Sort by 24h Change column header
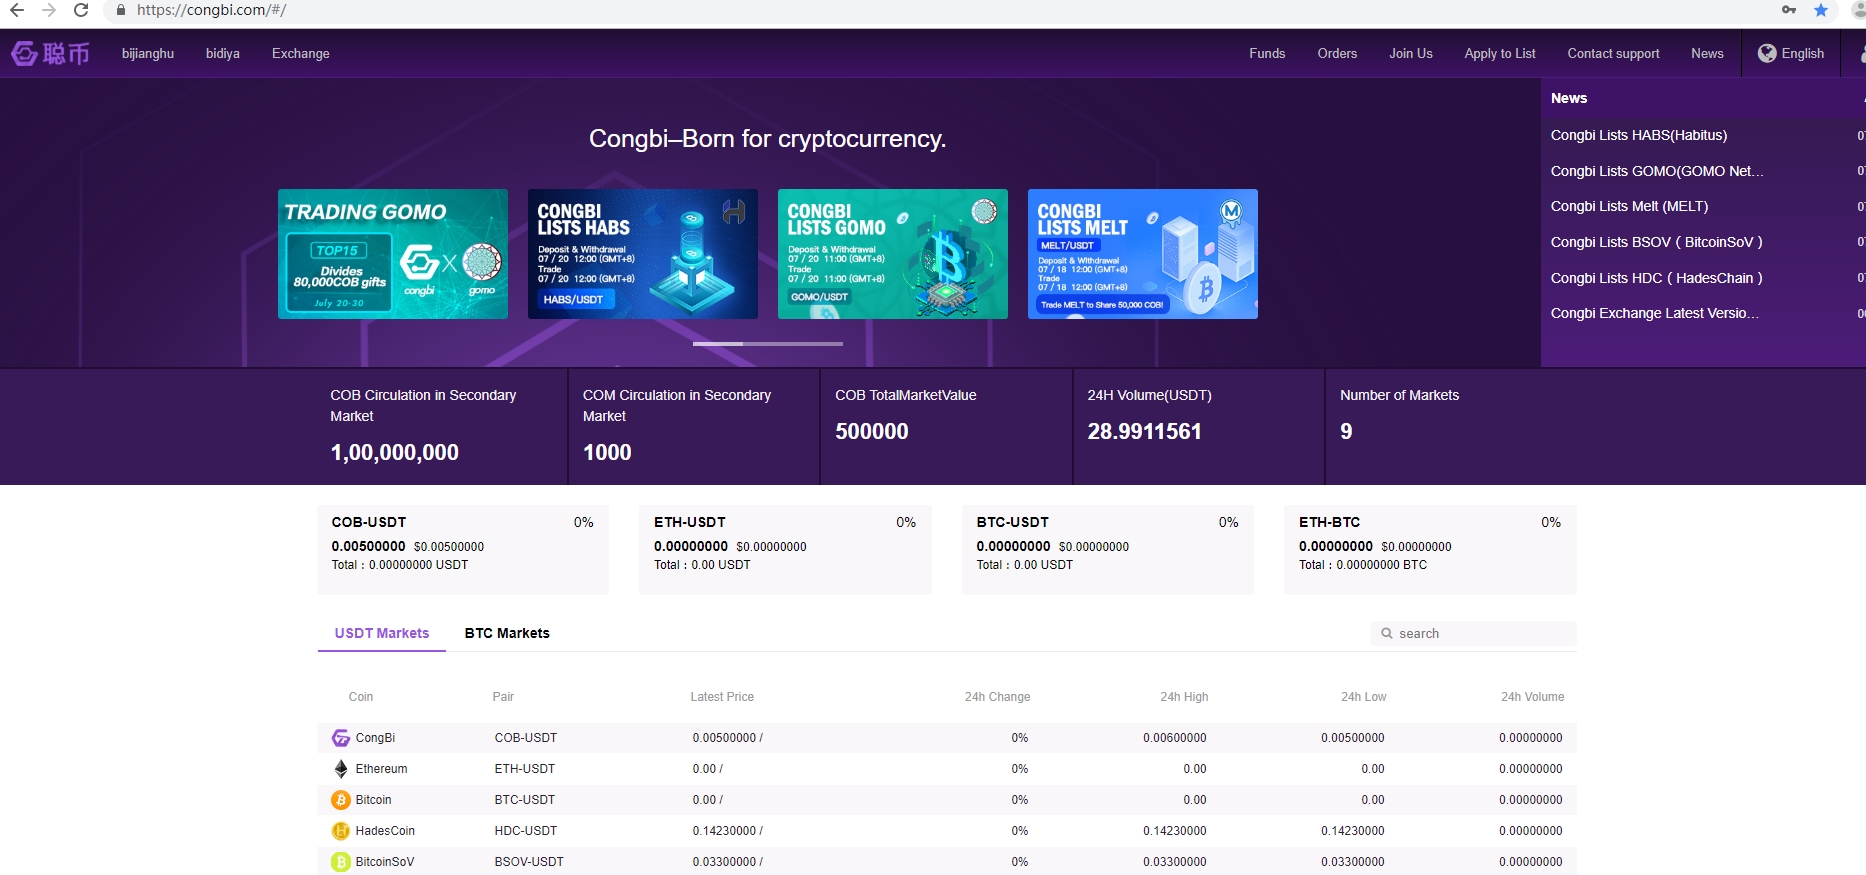 pyautogui.click(x=997, y=697)
